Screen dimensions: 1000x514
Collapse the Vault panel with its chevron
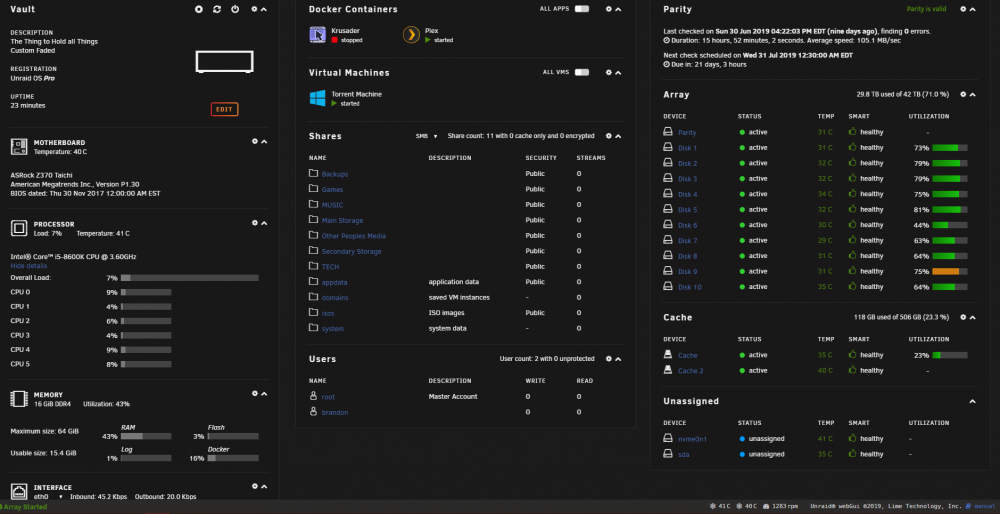264,10
